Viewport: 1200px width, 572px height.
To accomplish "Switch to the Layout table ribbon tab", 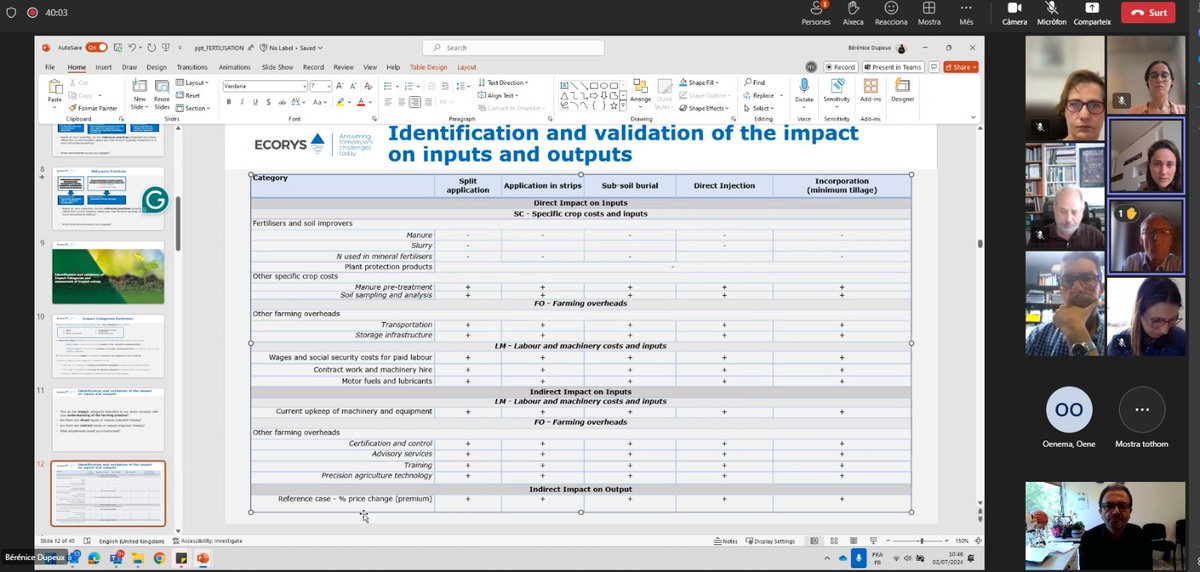I will click(x=467, y=67).
